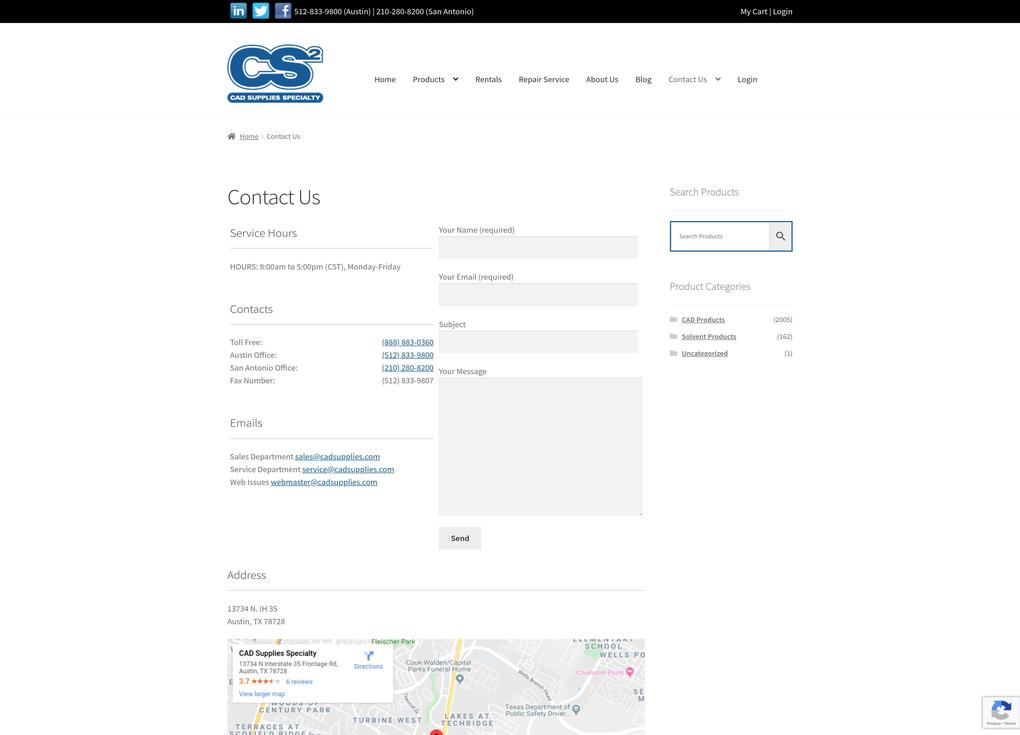Click the magnifier search button
Image resolution: width=1020 pixels, height=735 pixels.
[x=781, y=236]
